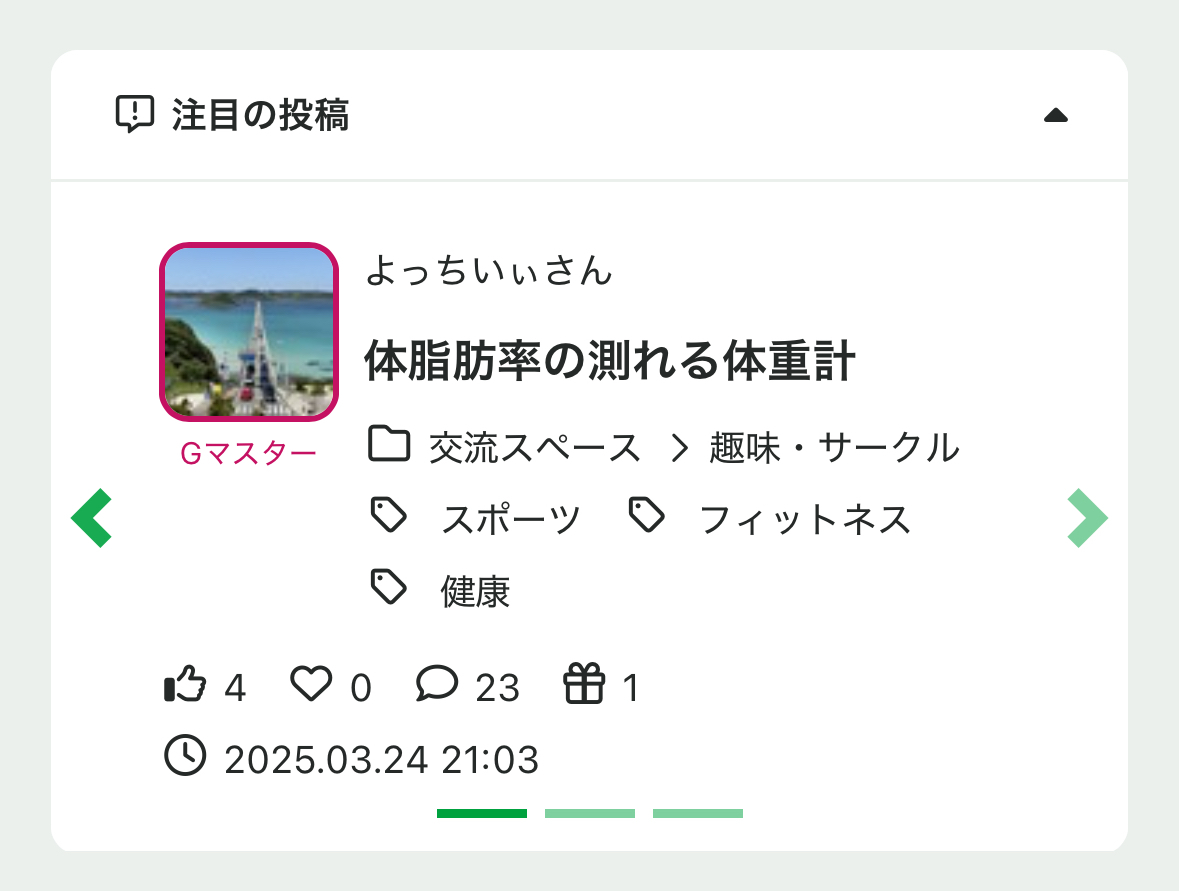
Task: Open the post 体脂肪率の測れる体重計
Action: click(610, 362)
